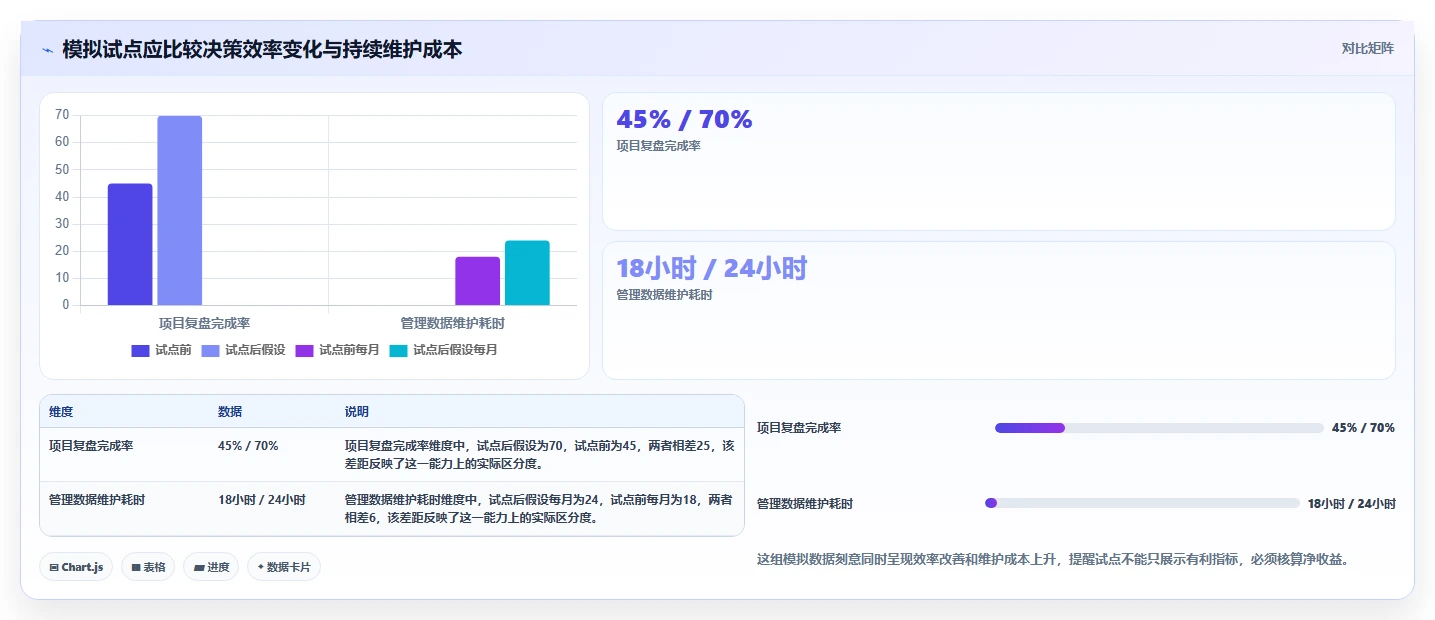Click the 项目复盘完成率 progress bar
The image size is (1435, 620).
coord(1159,428)
